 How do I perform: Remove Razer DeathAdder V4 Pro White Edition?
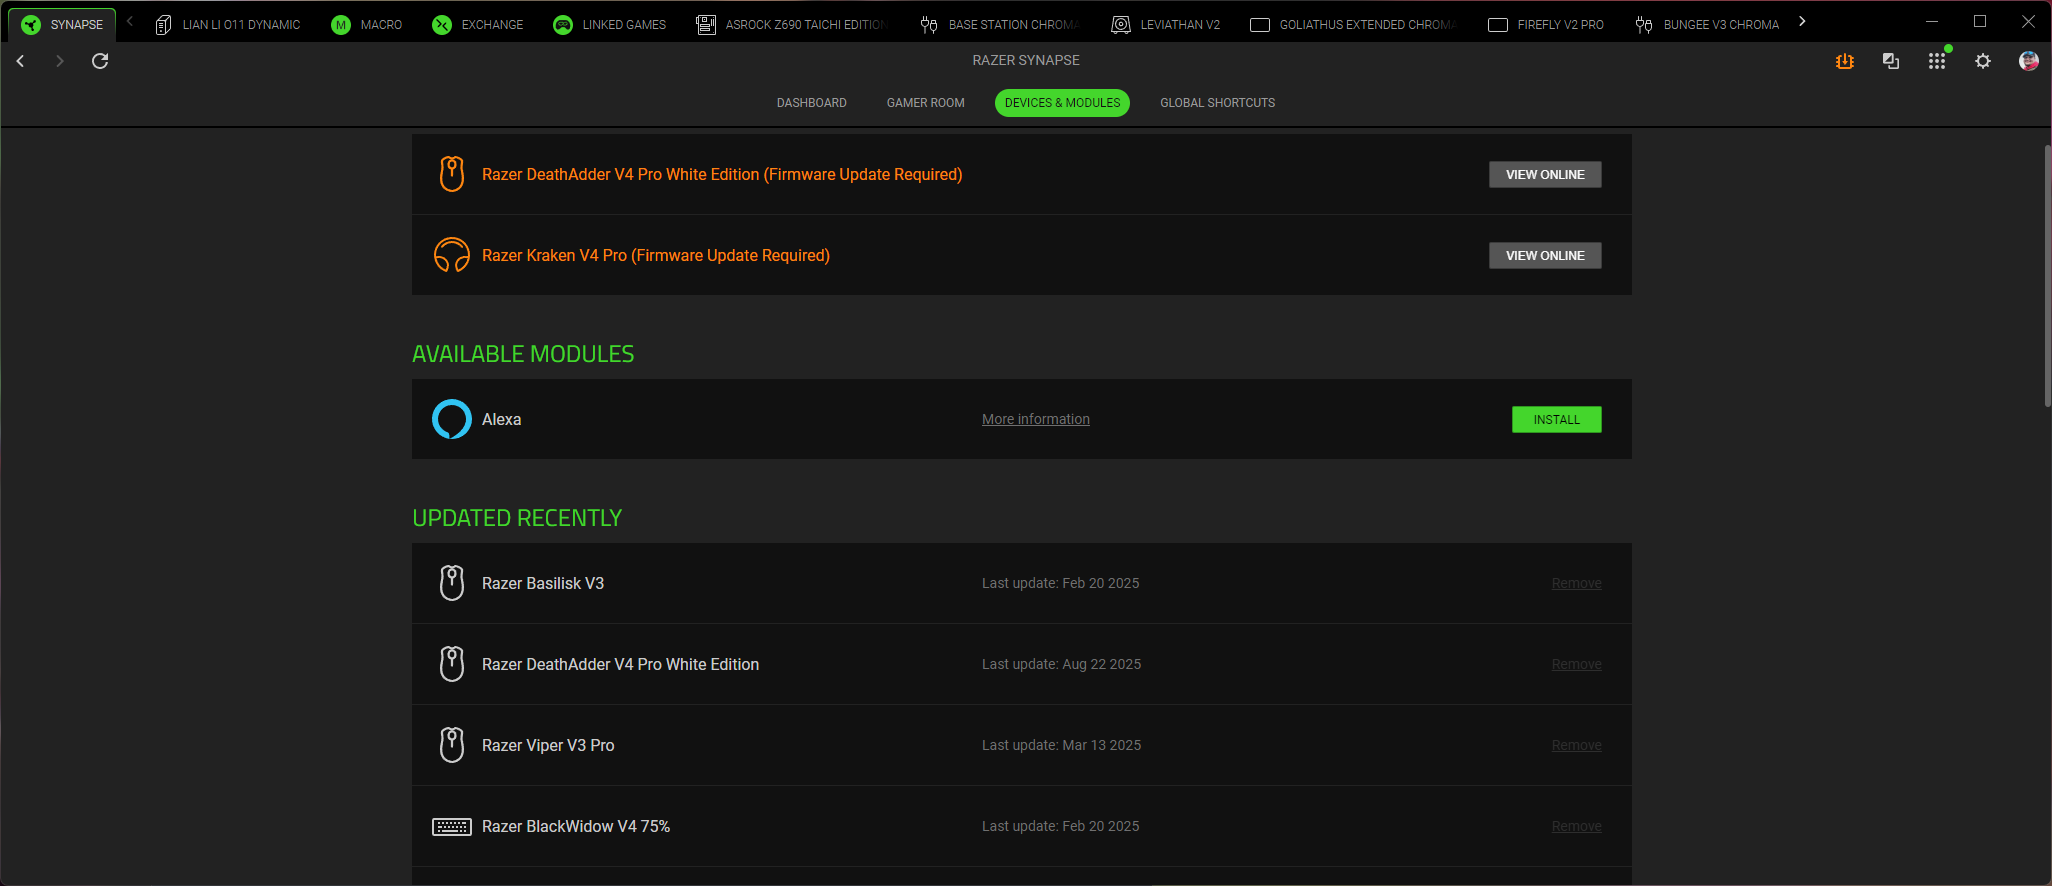(1577, 664)
